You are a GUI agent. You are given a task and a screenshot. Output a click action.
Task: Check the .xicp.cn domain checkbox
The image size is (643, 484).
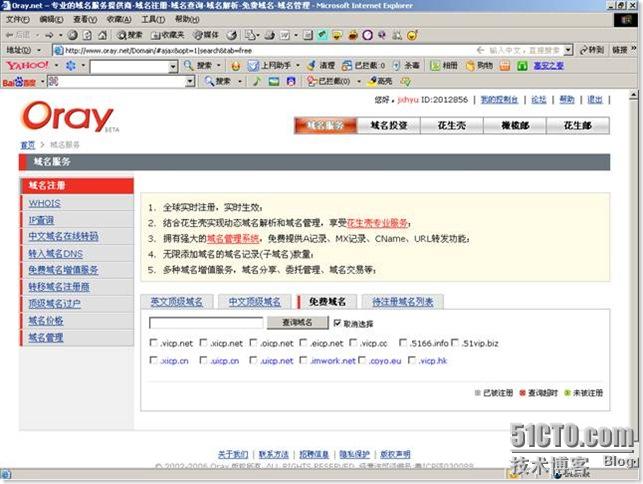153,360
